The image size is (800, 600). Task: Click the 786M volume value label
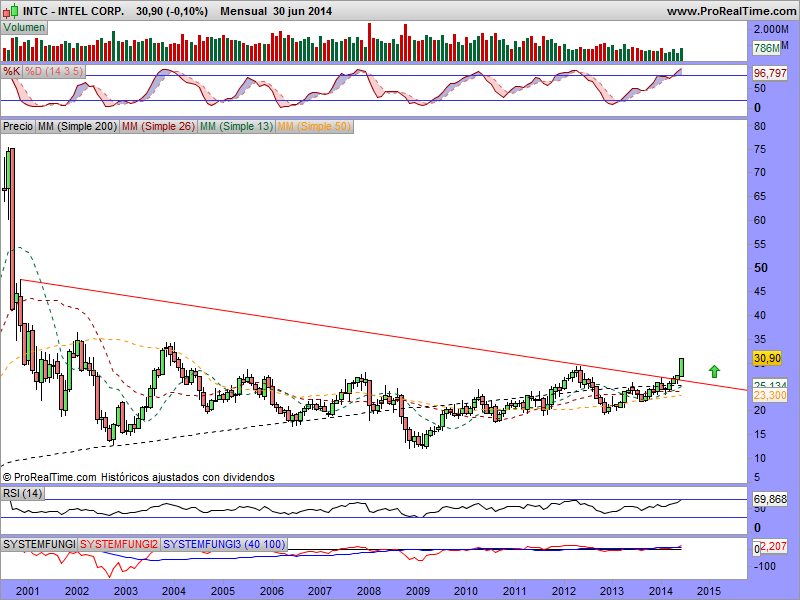coord(766,48)
